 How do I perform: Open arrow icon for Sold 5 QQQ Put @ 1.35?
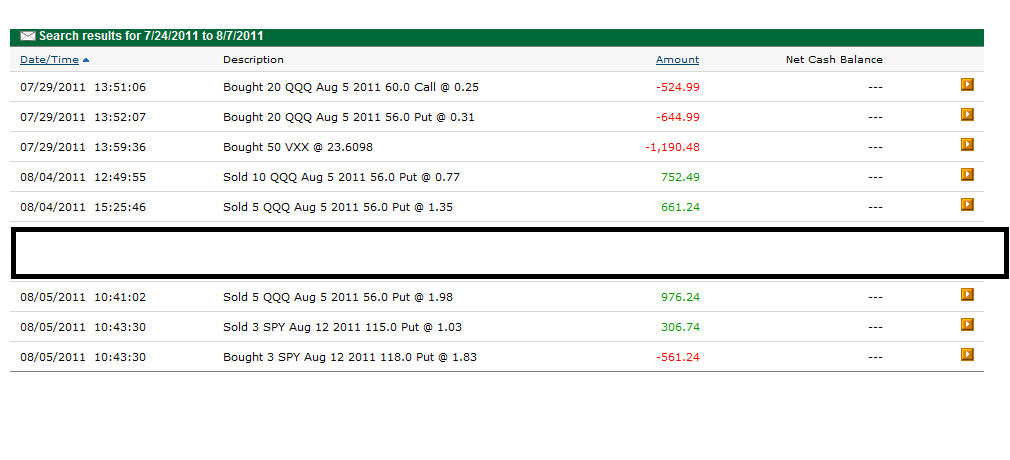tap(967, 204)
